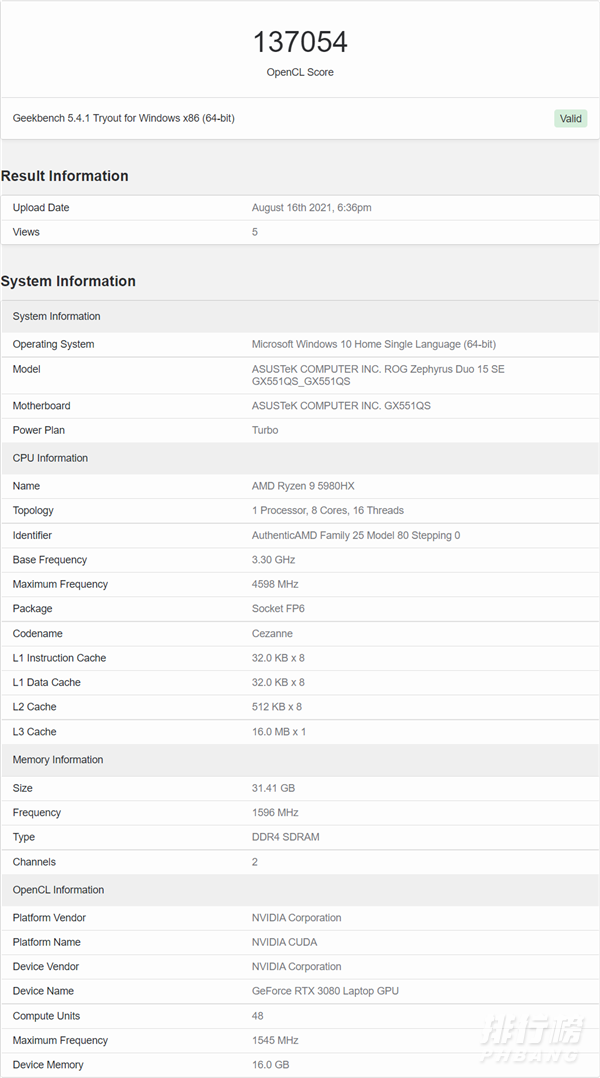Select the 16.0 MB x 1 value
The width and height of the screenshot is (600, 1078).
(279, 732)
